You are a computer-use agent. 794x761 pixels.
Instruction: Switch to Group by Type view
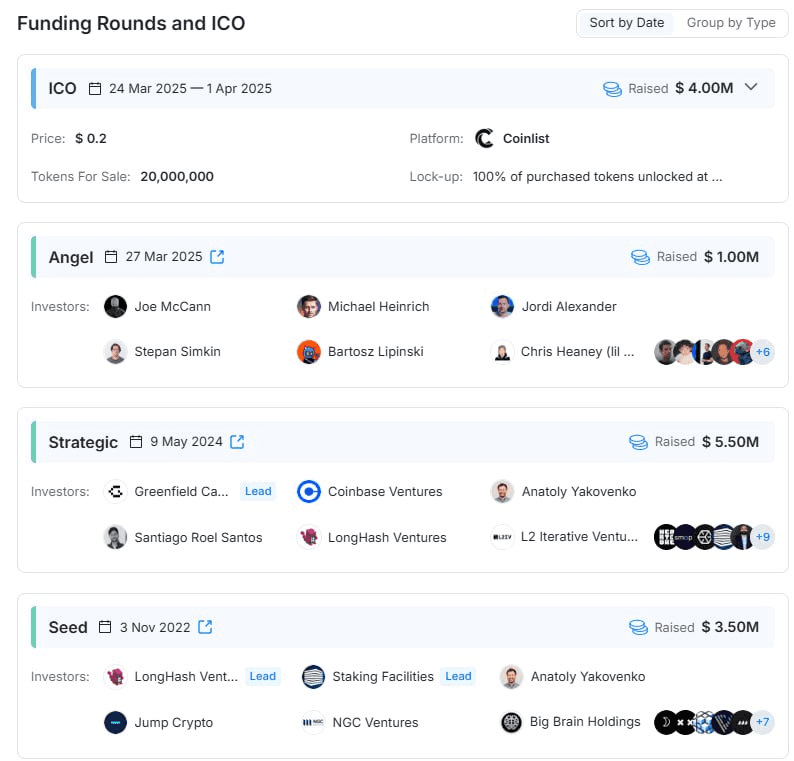coord(731,23)
